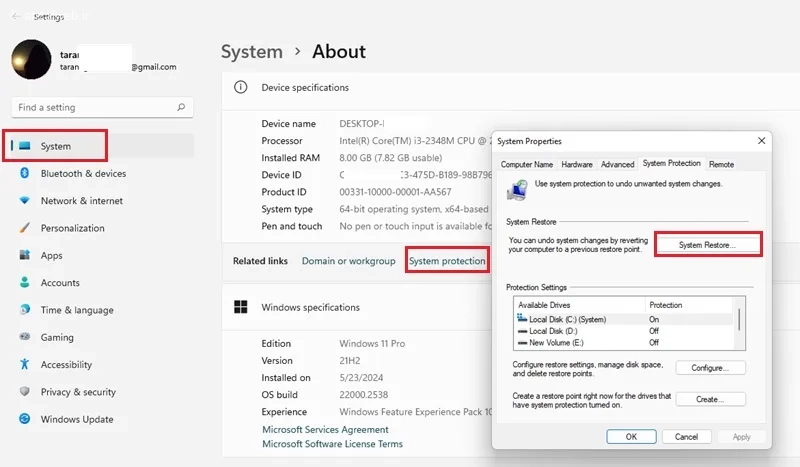This screenshot has width=800, height=467.
Task: Click the Product ID value 00331-10000-00001-AA567
Action: pos(395,192)
